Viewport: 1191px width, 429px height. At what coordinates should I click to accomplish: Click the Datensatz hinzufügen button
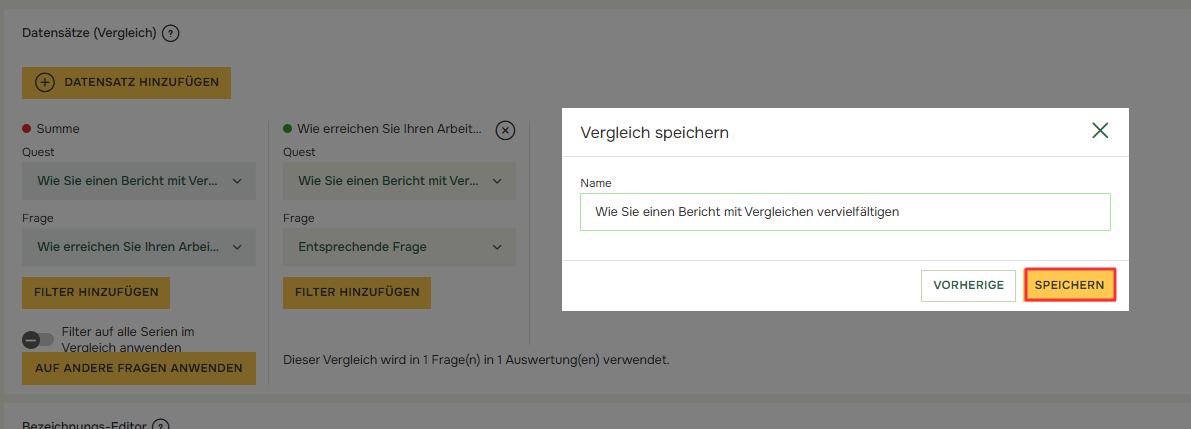pos(126,83)
